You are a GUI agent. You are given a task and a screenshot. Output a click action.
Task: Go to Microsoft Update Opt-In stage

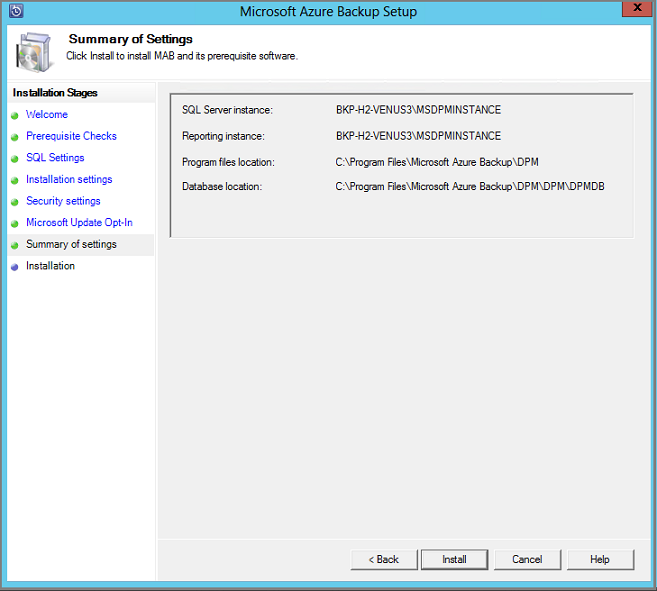tap(79, 223)
